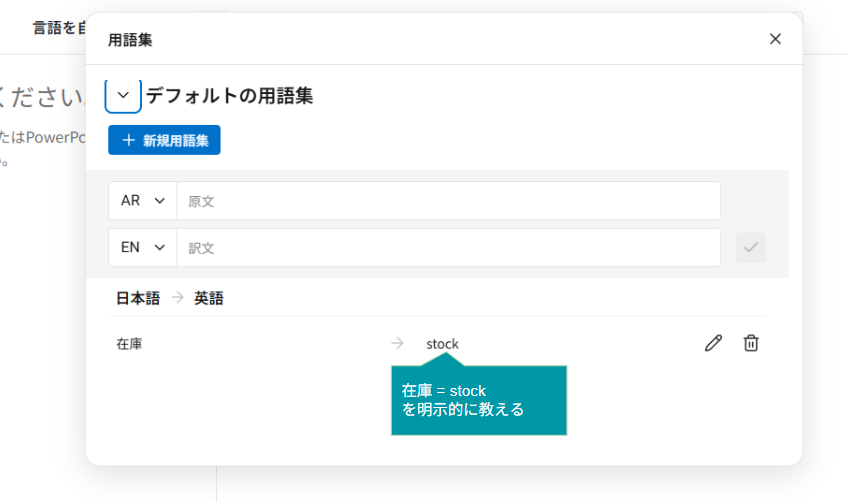Create a 新規用語集

tap(164, 140)
